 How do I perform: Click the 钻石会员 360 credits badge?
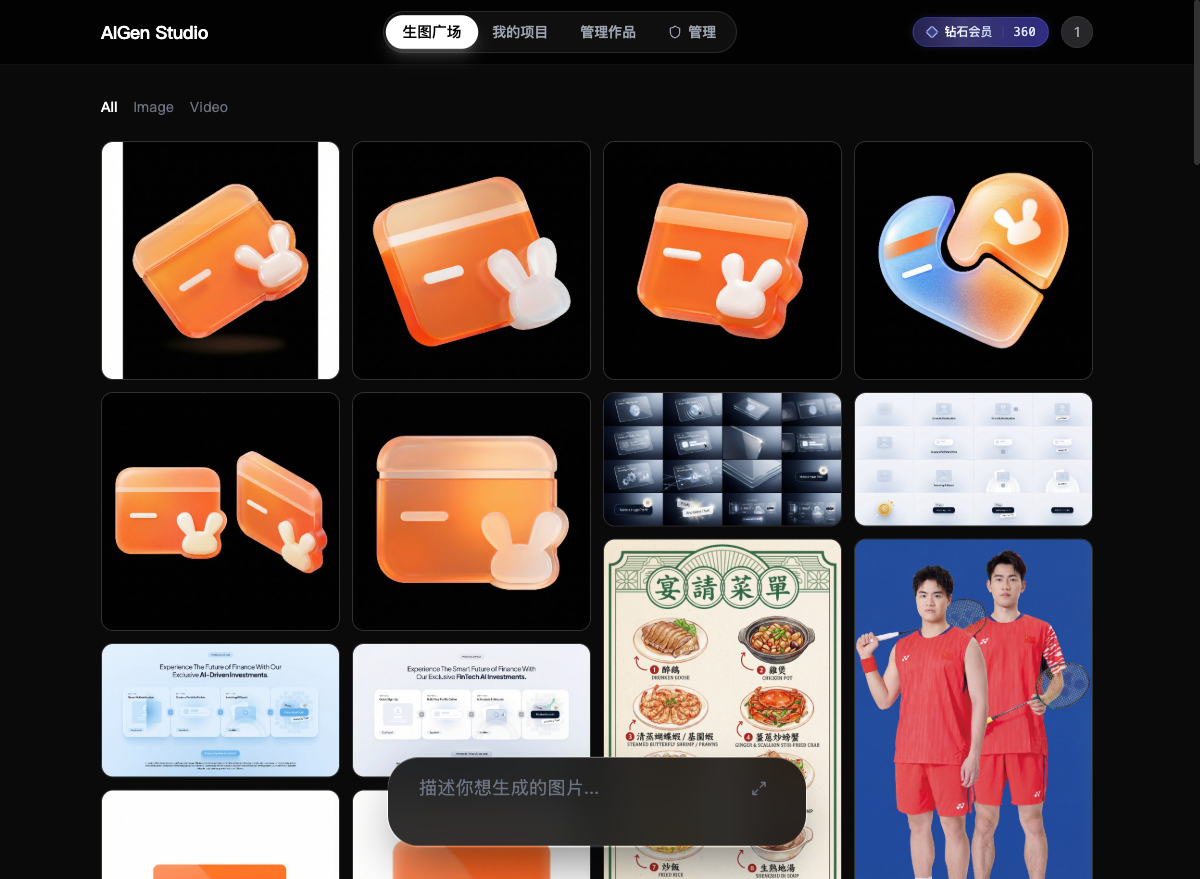click(980, 32)
